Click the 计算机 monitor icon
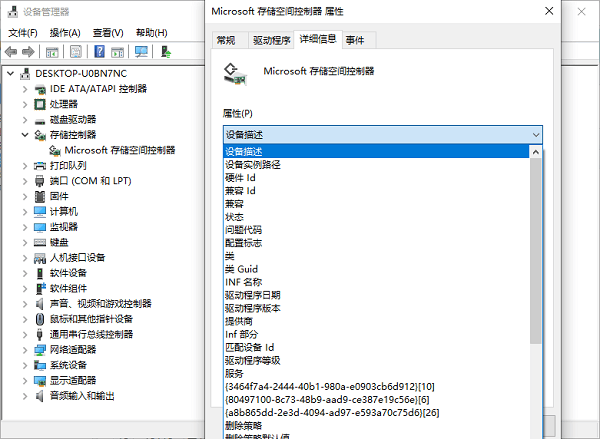Screen dimensions: 600x439 pos(40,212)
